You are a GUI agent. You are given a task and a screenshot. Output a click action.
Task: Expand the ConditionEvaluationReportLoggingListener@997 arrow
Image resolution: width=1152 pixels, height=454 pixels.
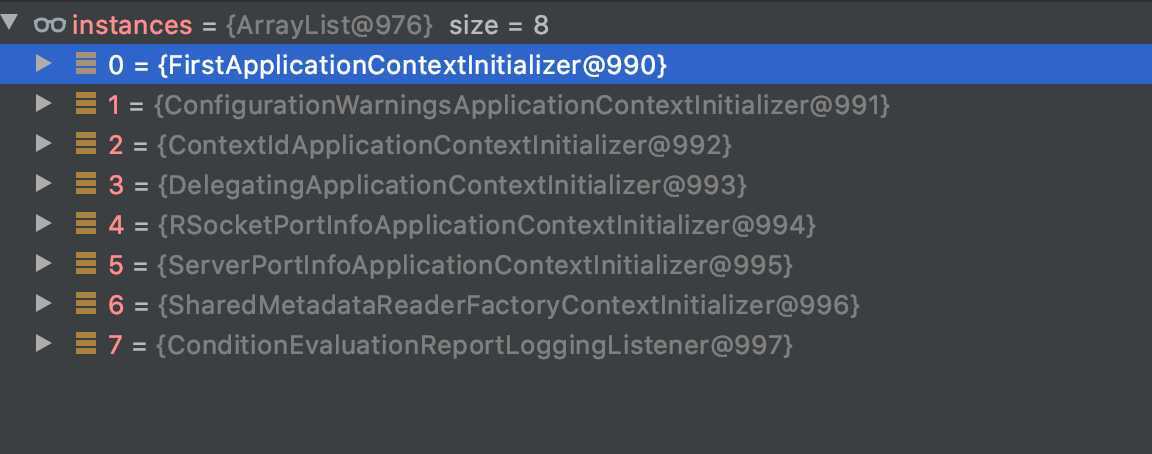44,343
